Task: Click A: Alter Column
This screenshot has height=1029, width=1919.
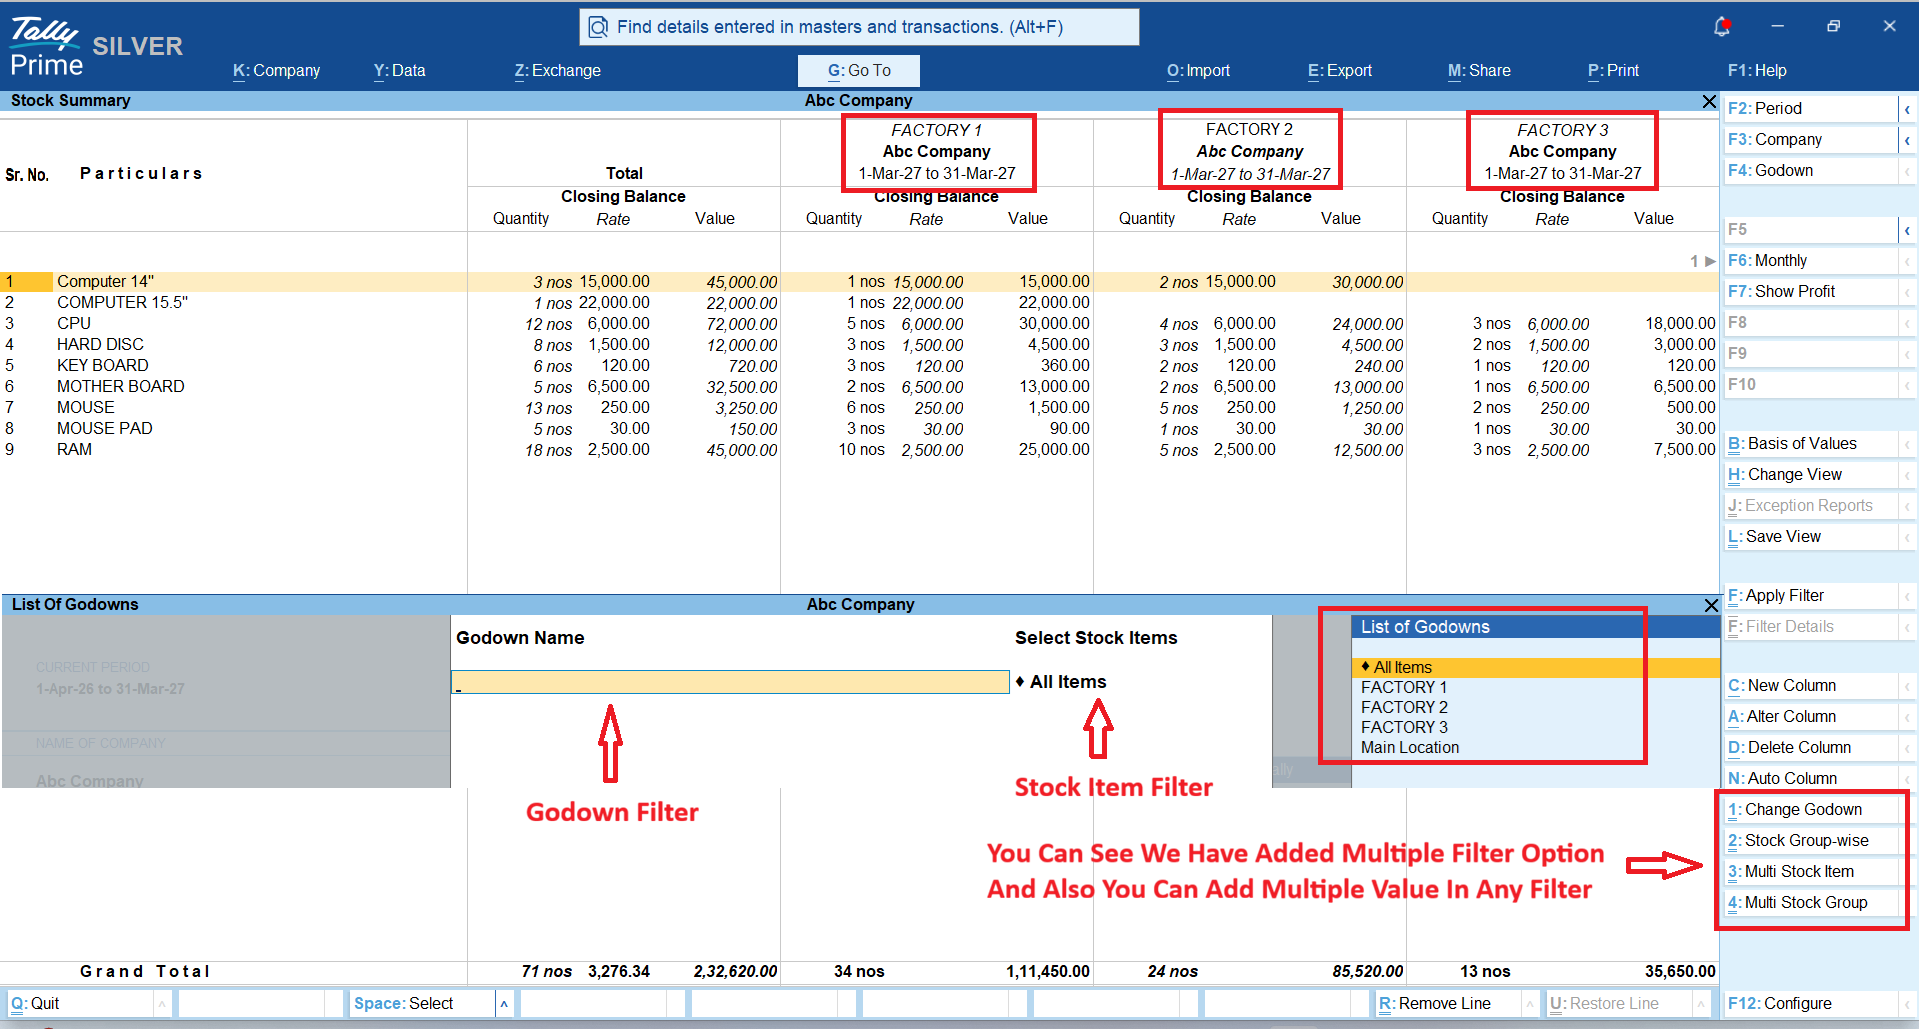Action: tap(1810, 717)
